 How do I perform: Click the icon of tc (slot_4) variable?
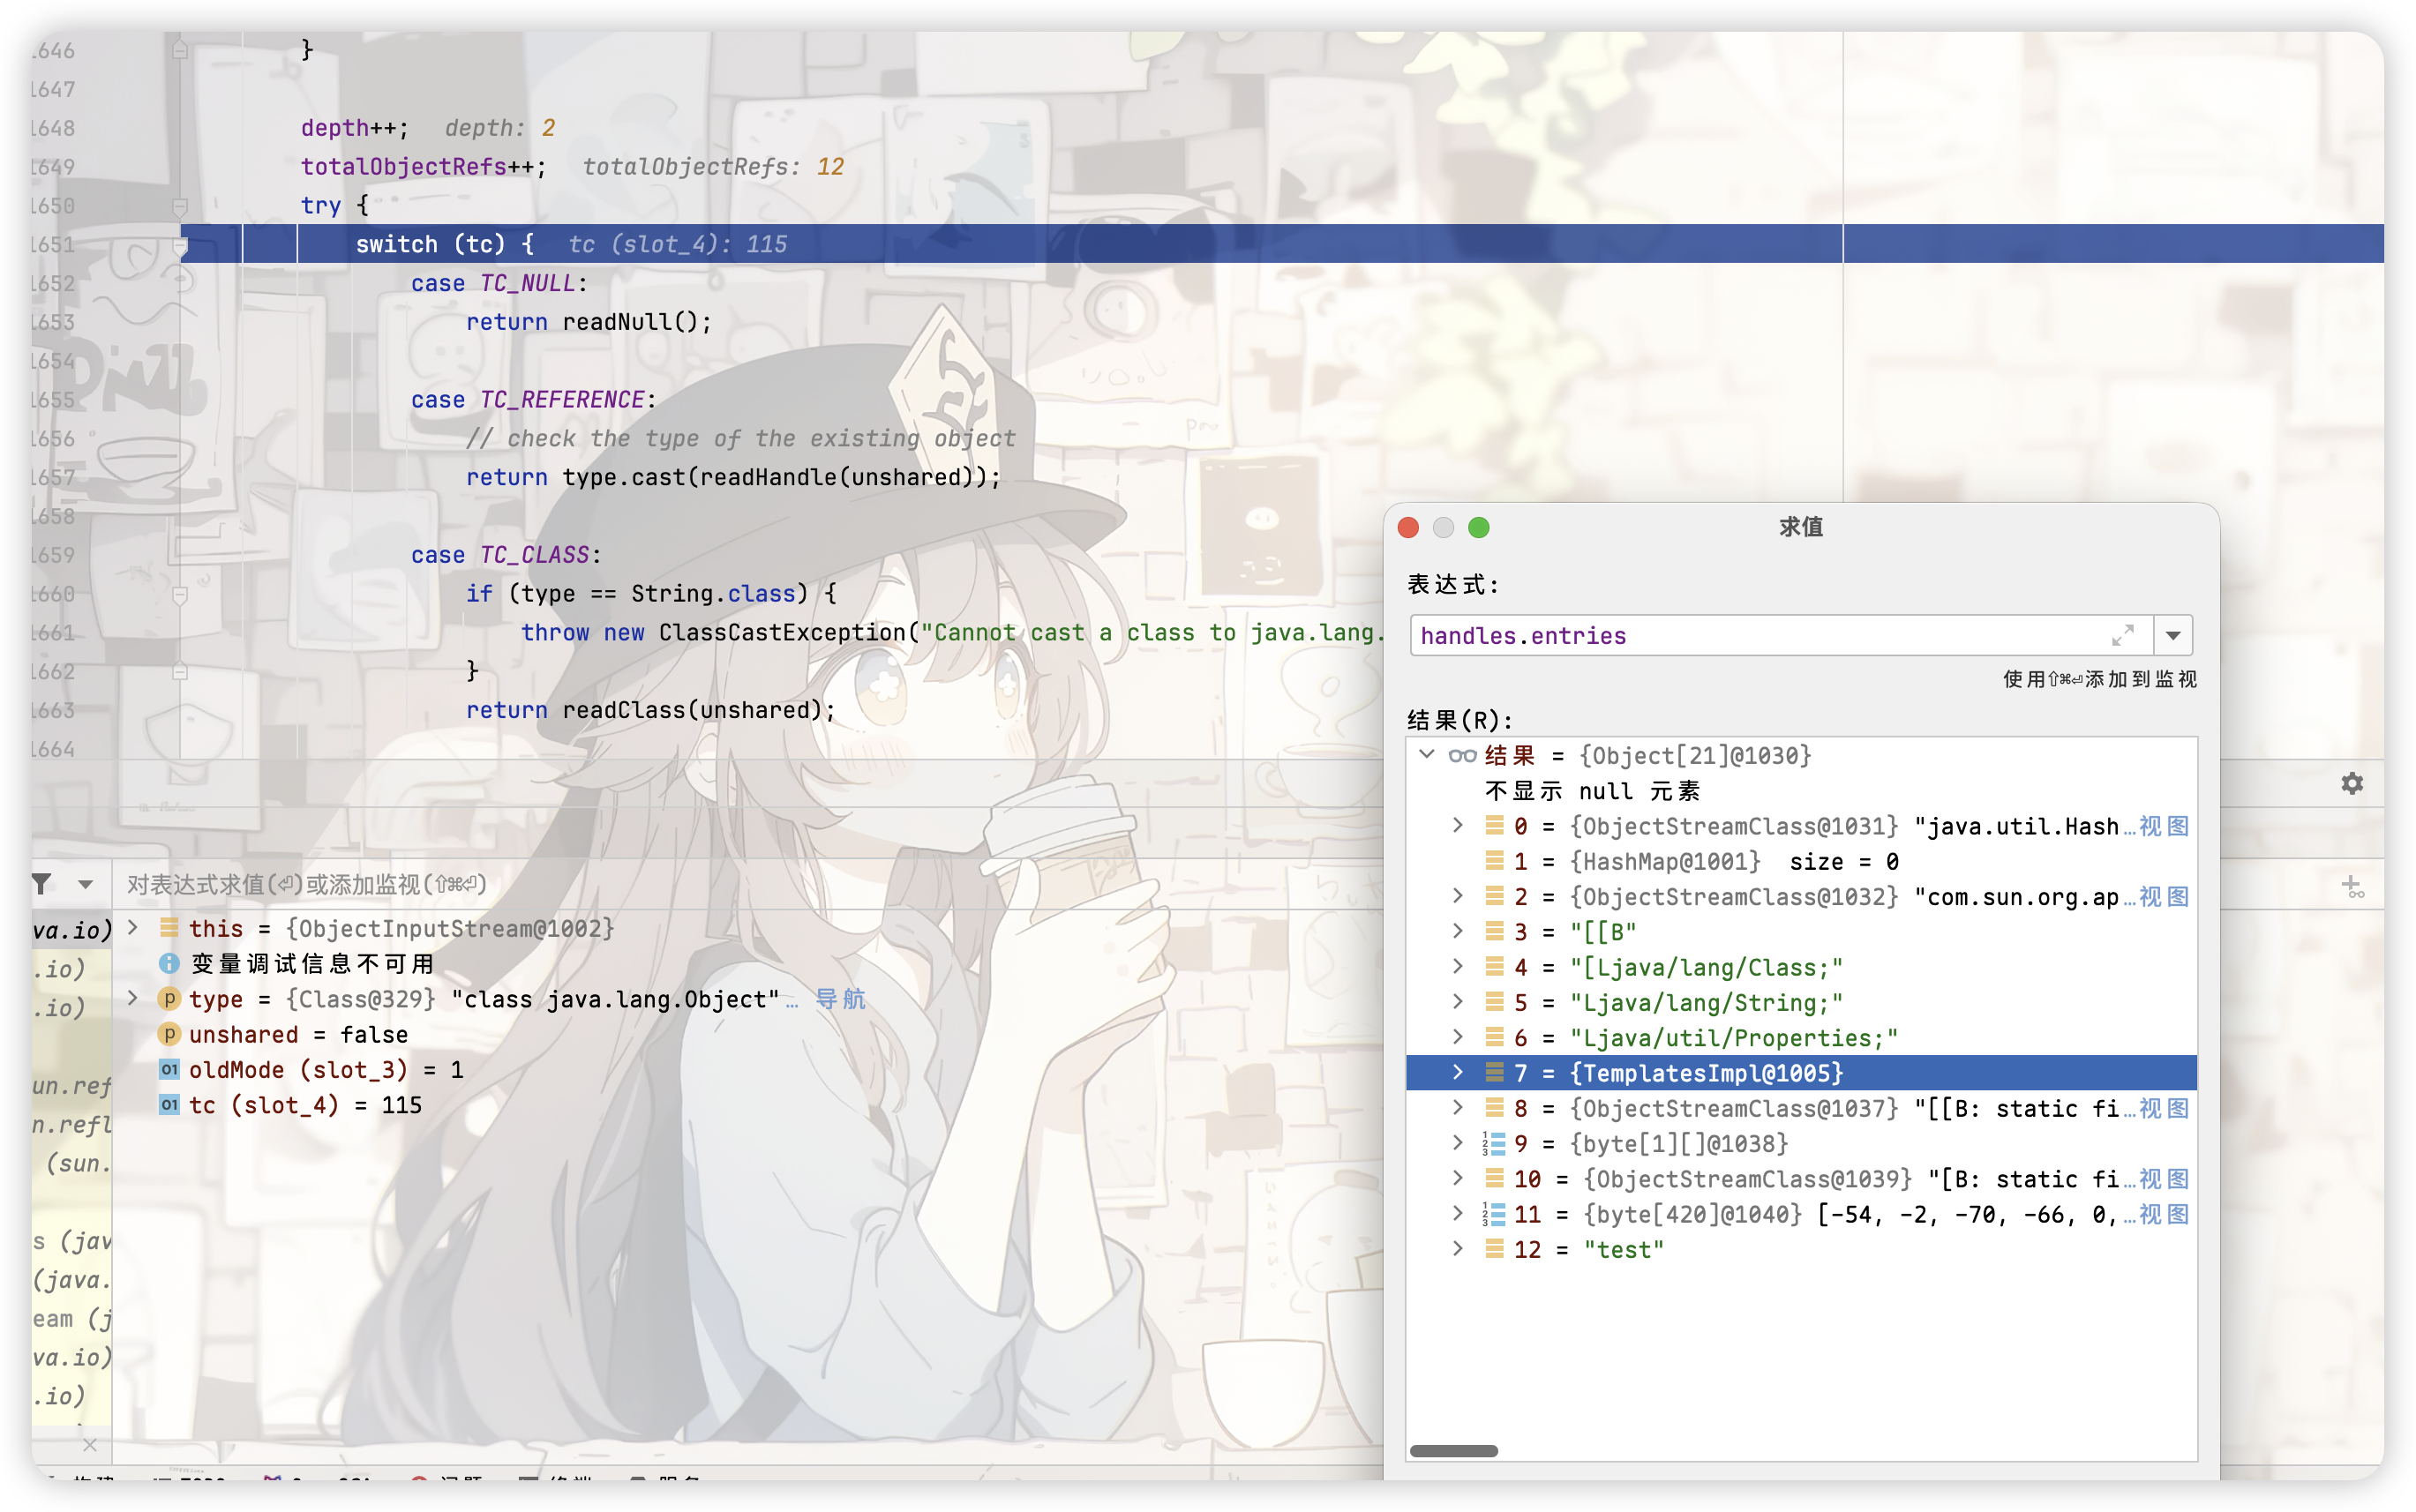click(169, 1105)
